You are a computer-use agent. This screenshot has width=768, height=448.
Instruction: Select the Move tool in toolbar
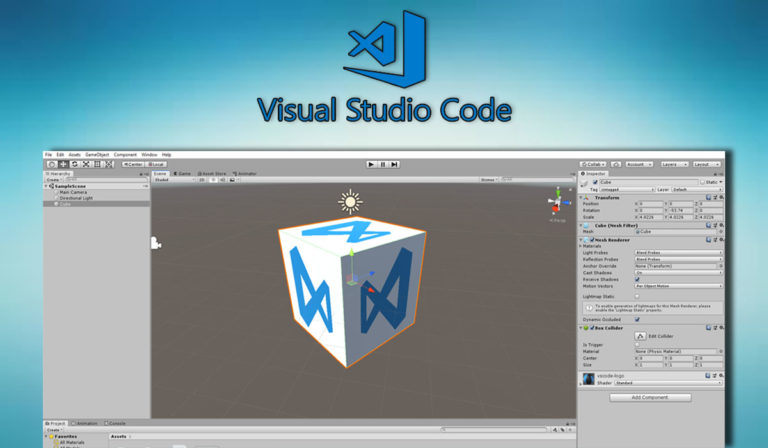(63, 165)
